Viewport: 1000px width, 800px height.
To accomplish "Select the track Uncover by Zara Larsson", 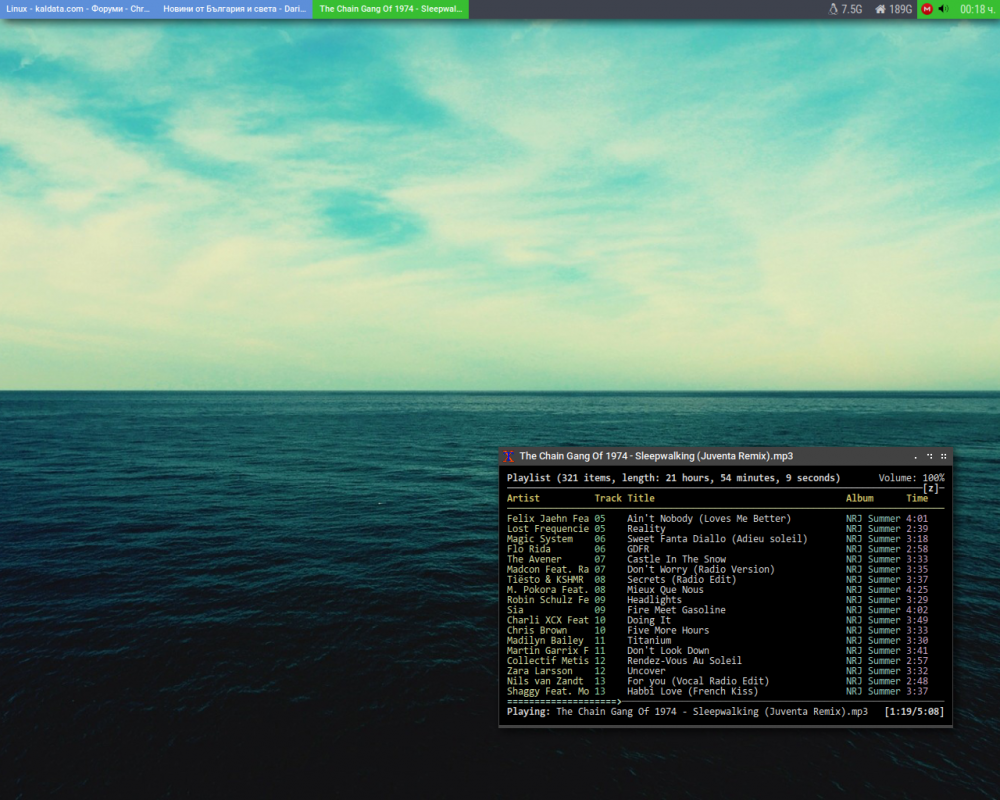I will [646, 672].
